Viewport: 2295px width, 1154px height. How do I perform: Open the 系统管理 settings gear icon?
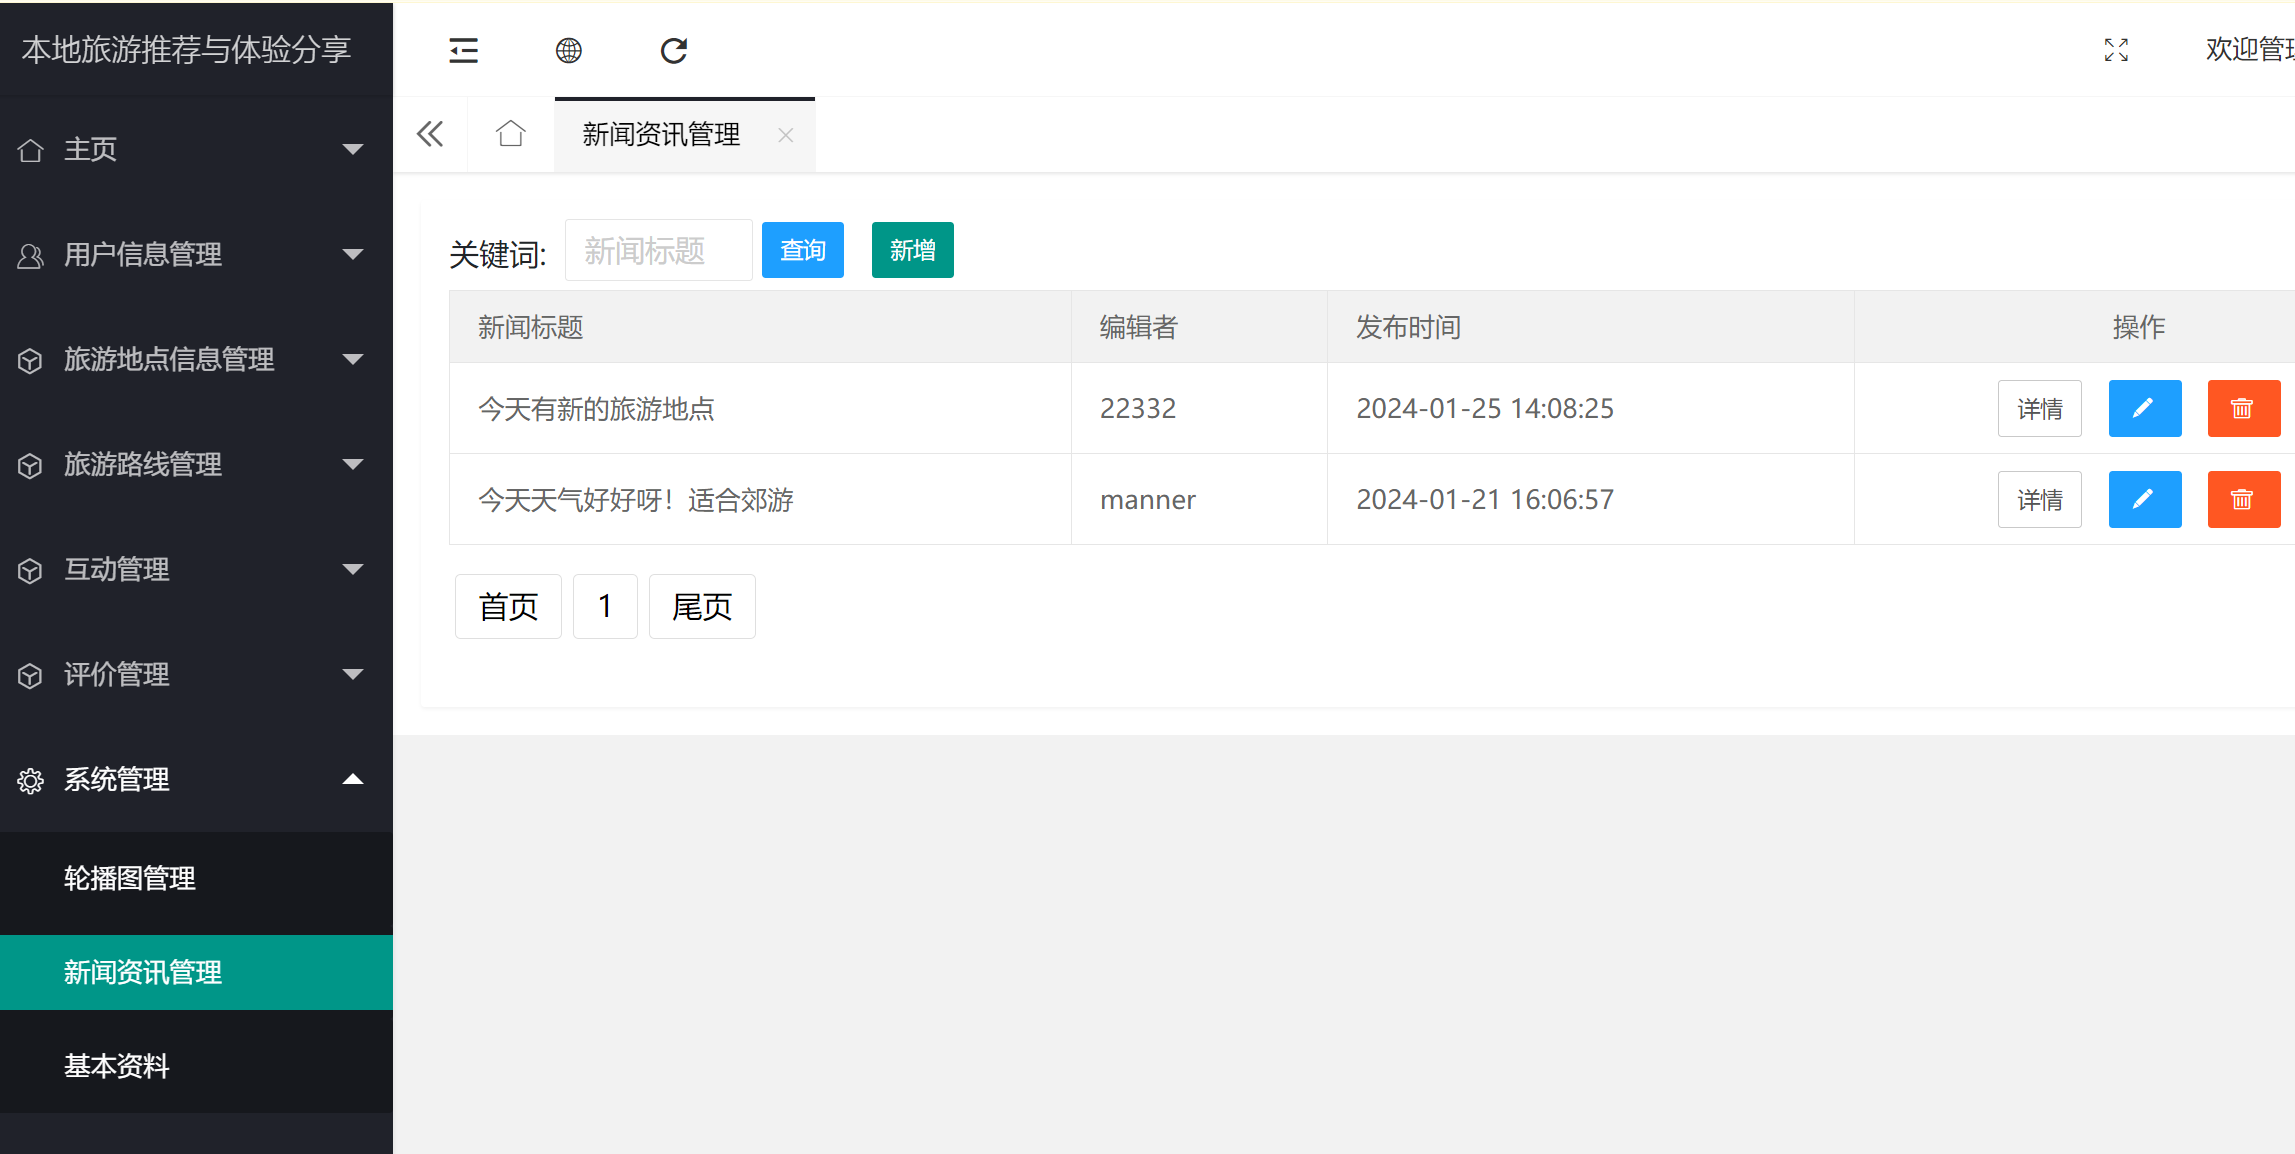(30, 781)
